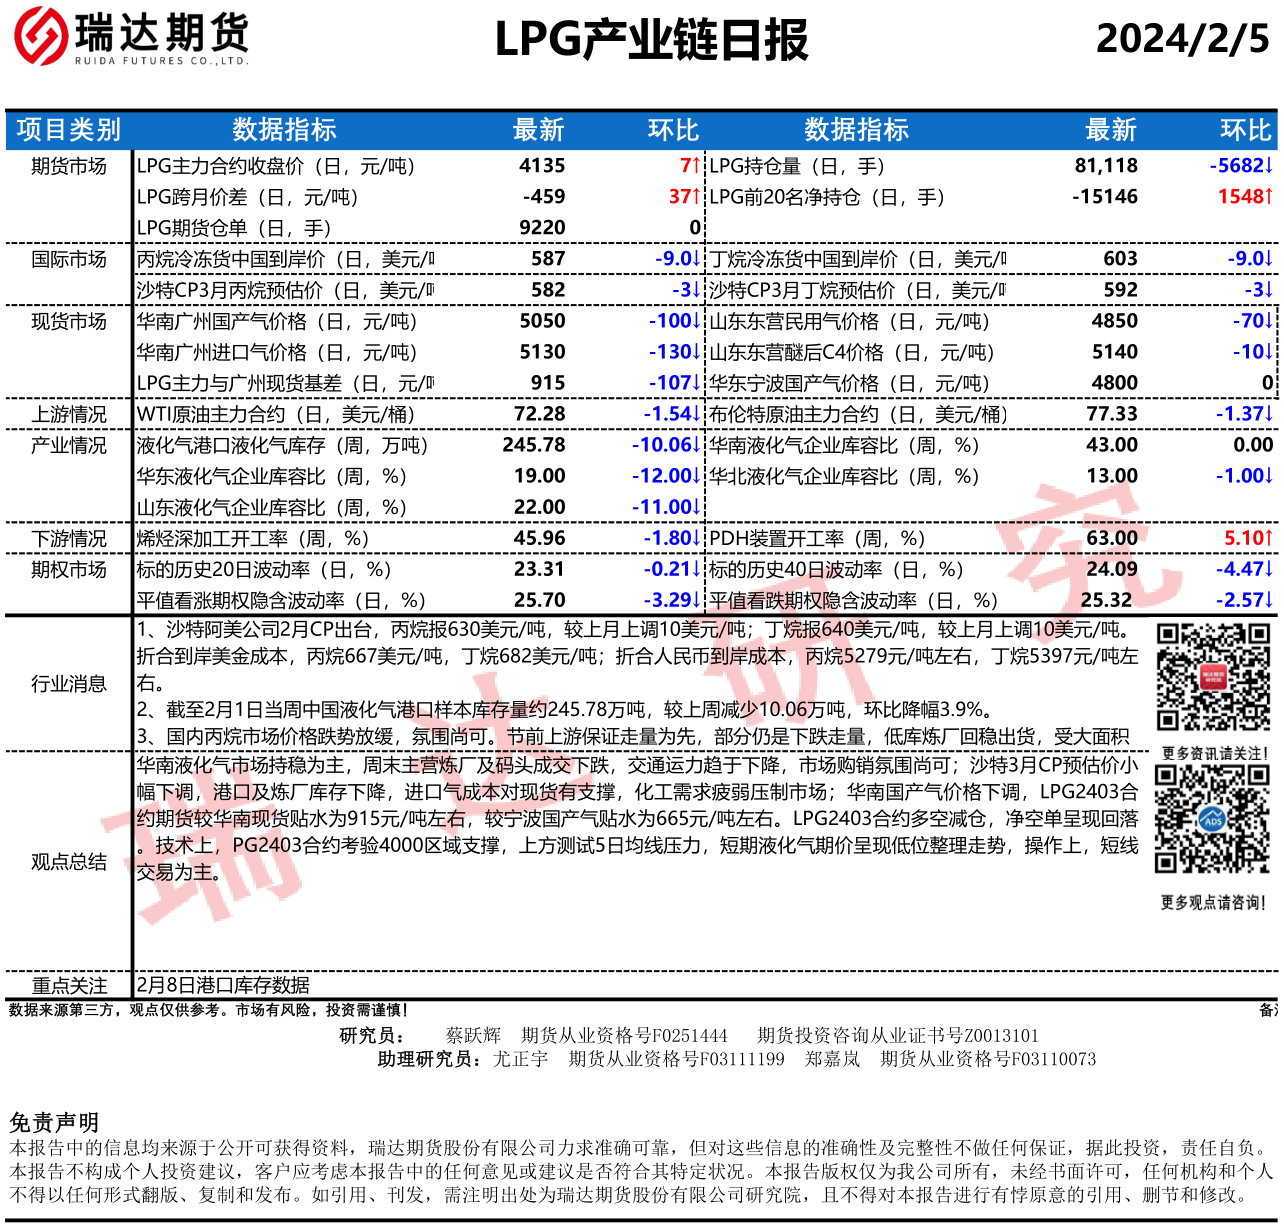Click the red up arrow beside 1548
Image resolution: width=1284 pixels, height=1227 pixels.
point(1268,197)
